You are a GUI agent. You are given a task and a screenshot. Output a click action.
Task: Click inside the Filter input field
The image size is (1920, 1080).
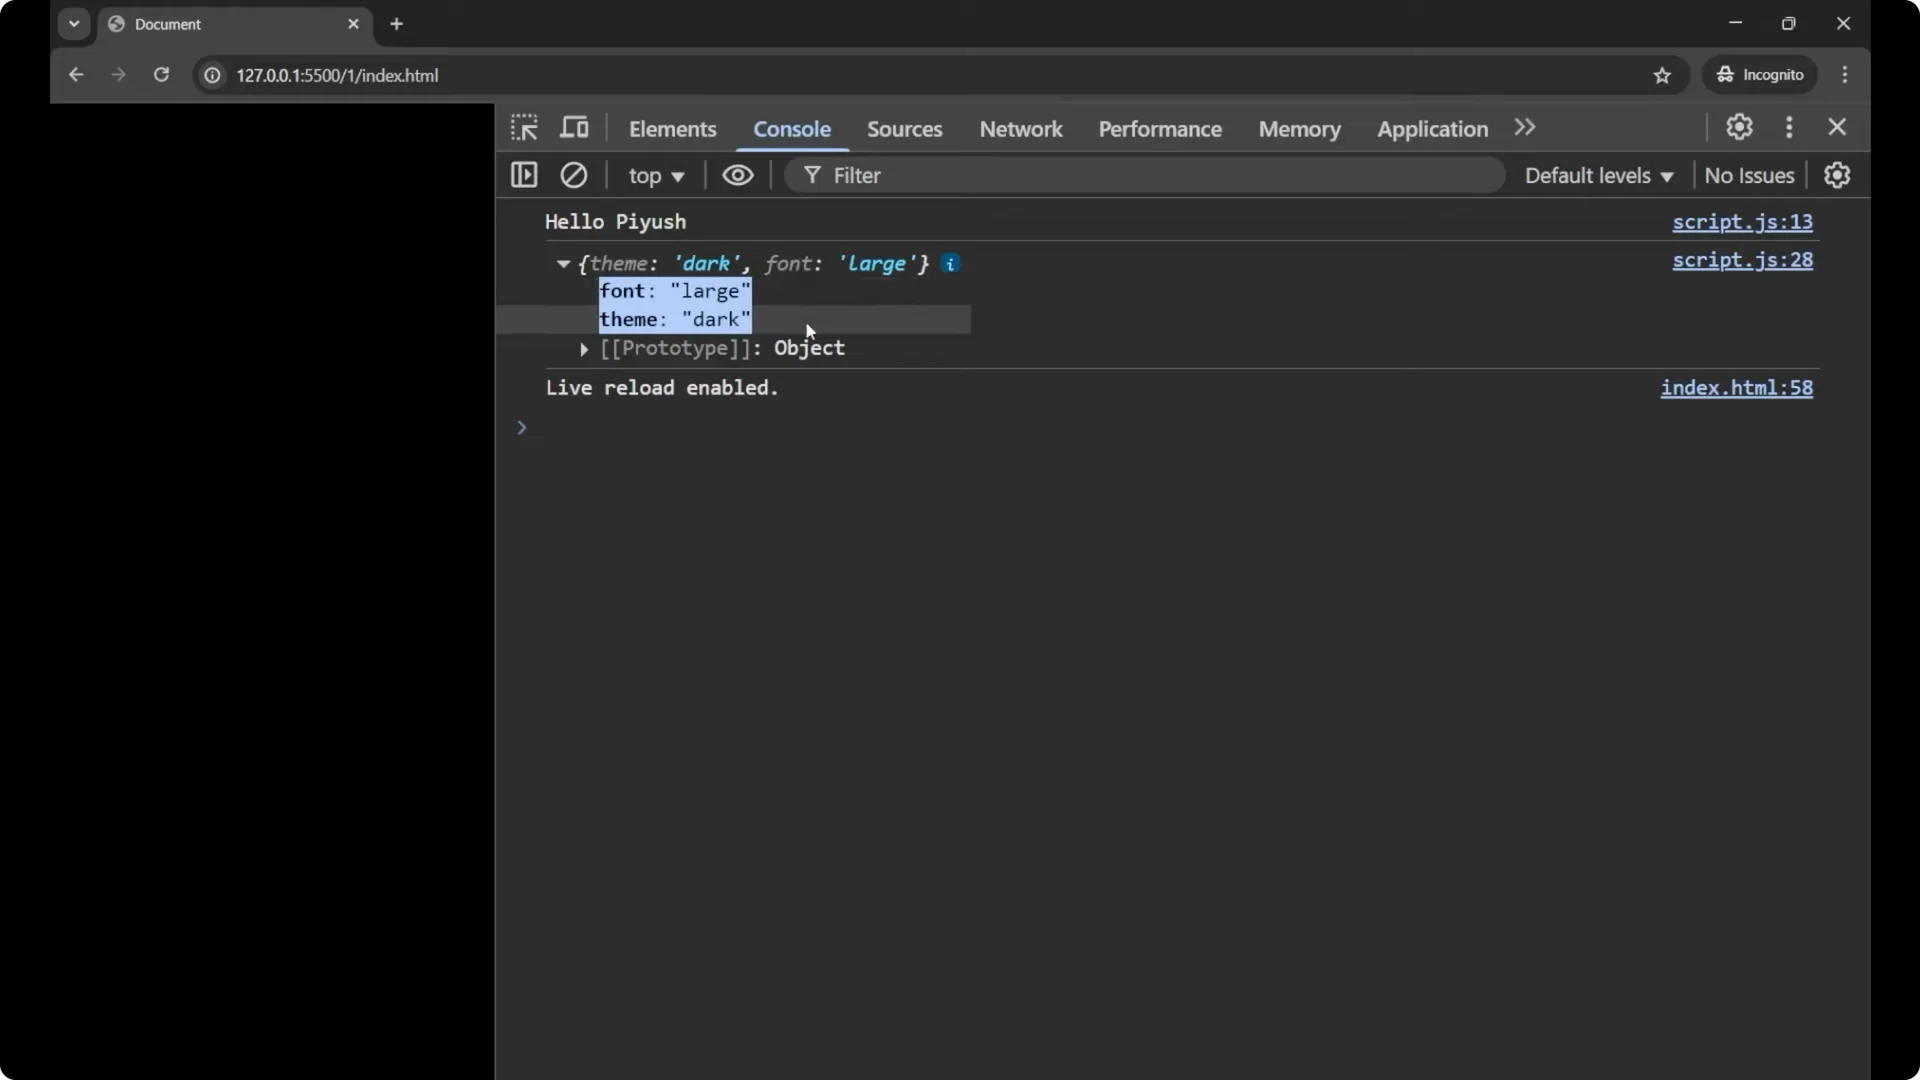coord(1000,175)
